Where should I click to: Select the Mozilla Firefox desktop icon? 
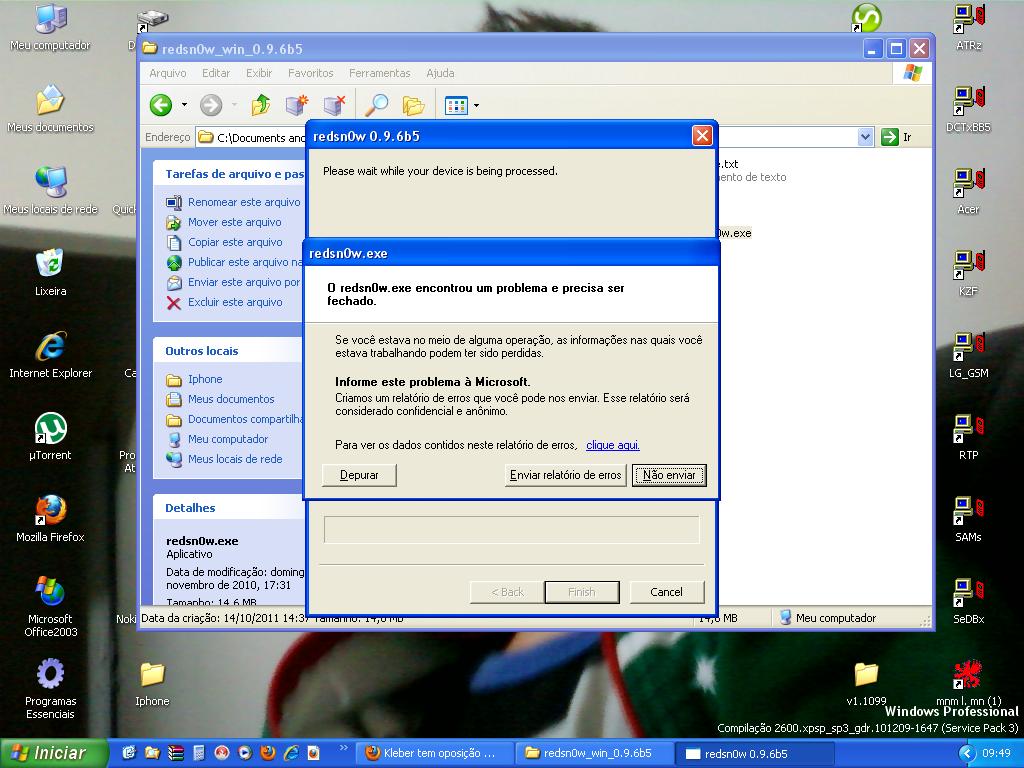[x=50, y=519]
